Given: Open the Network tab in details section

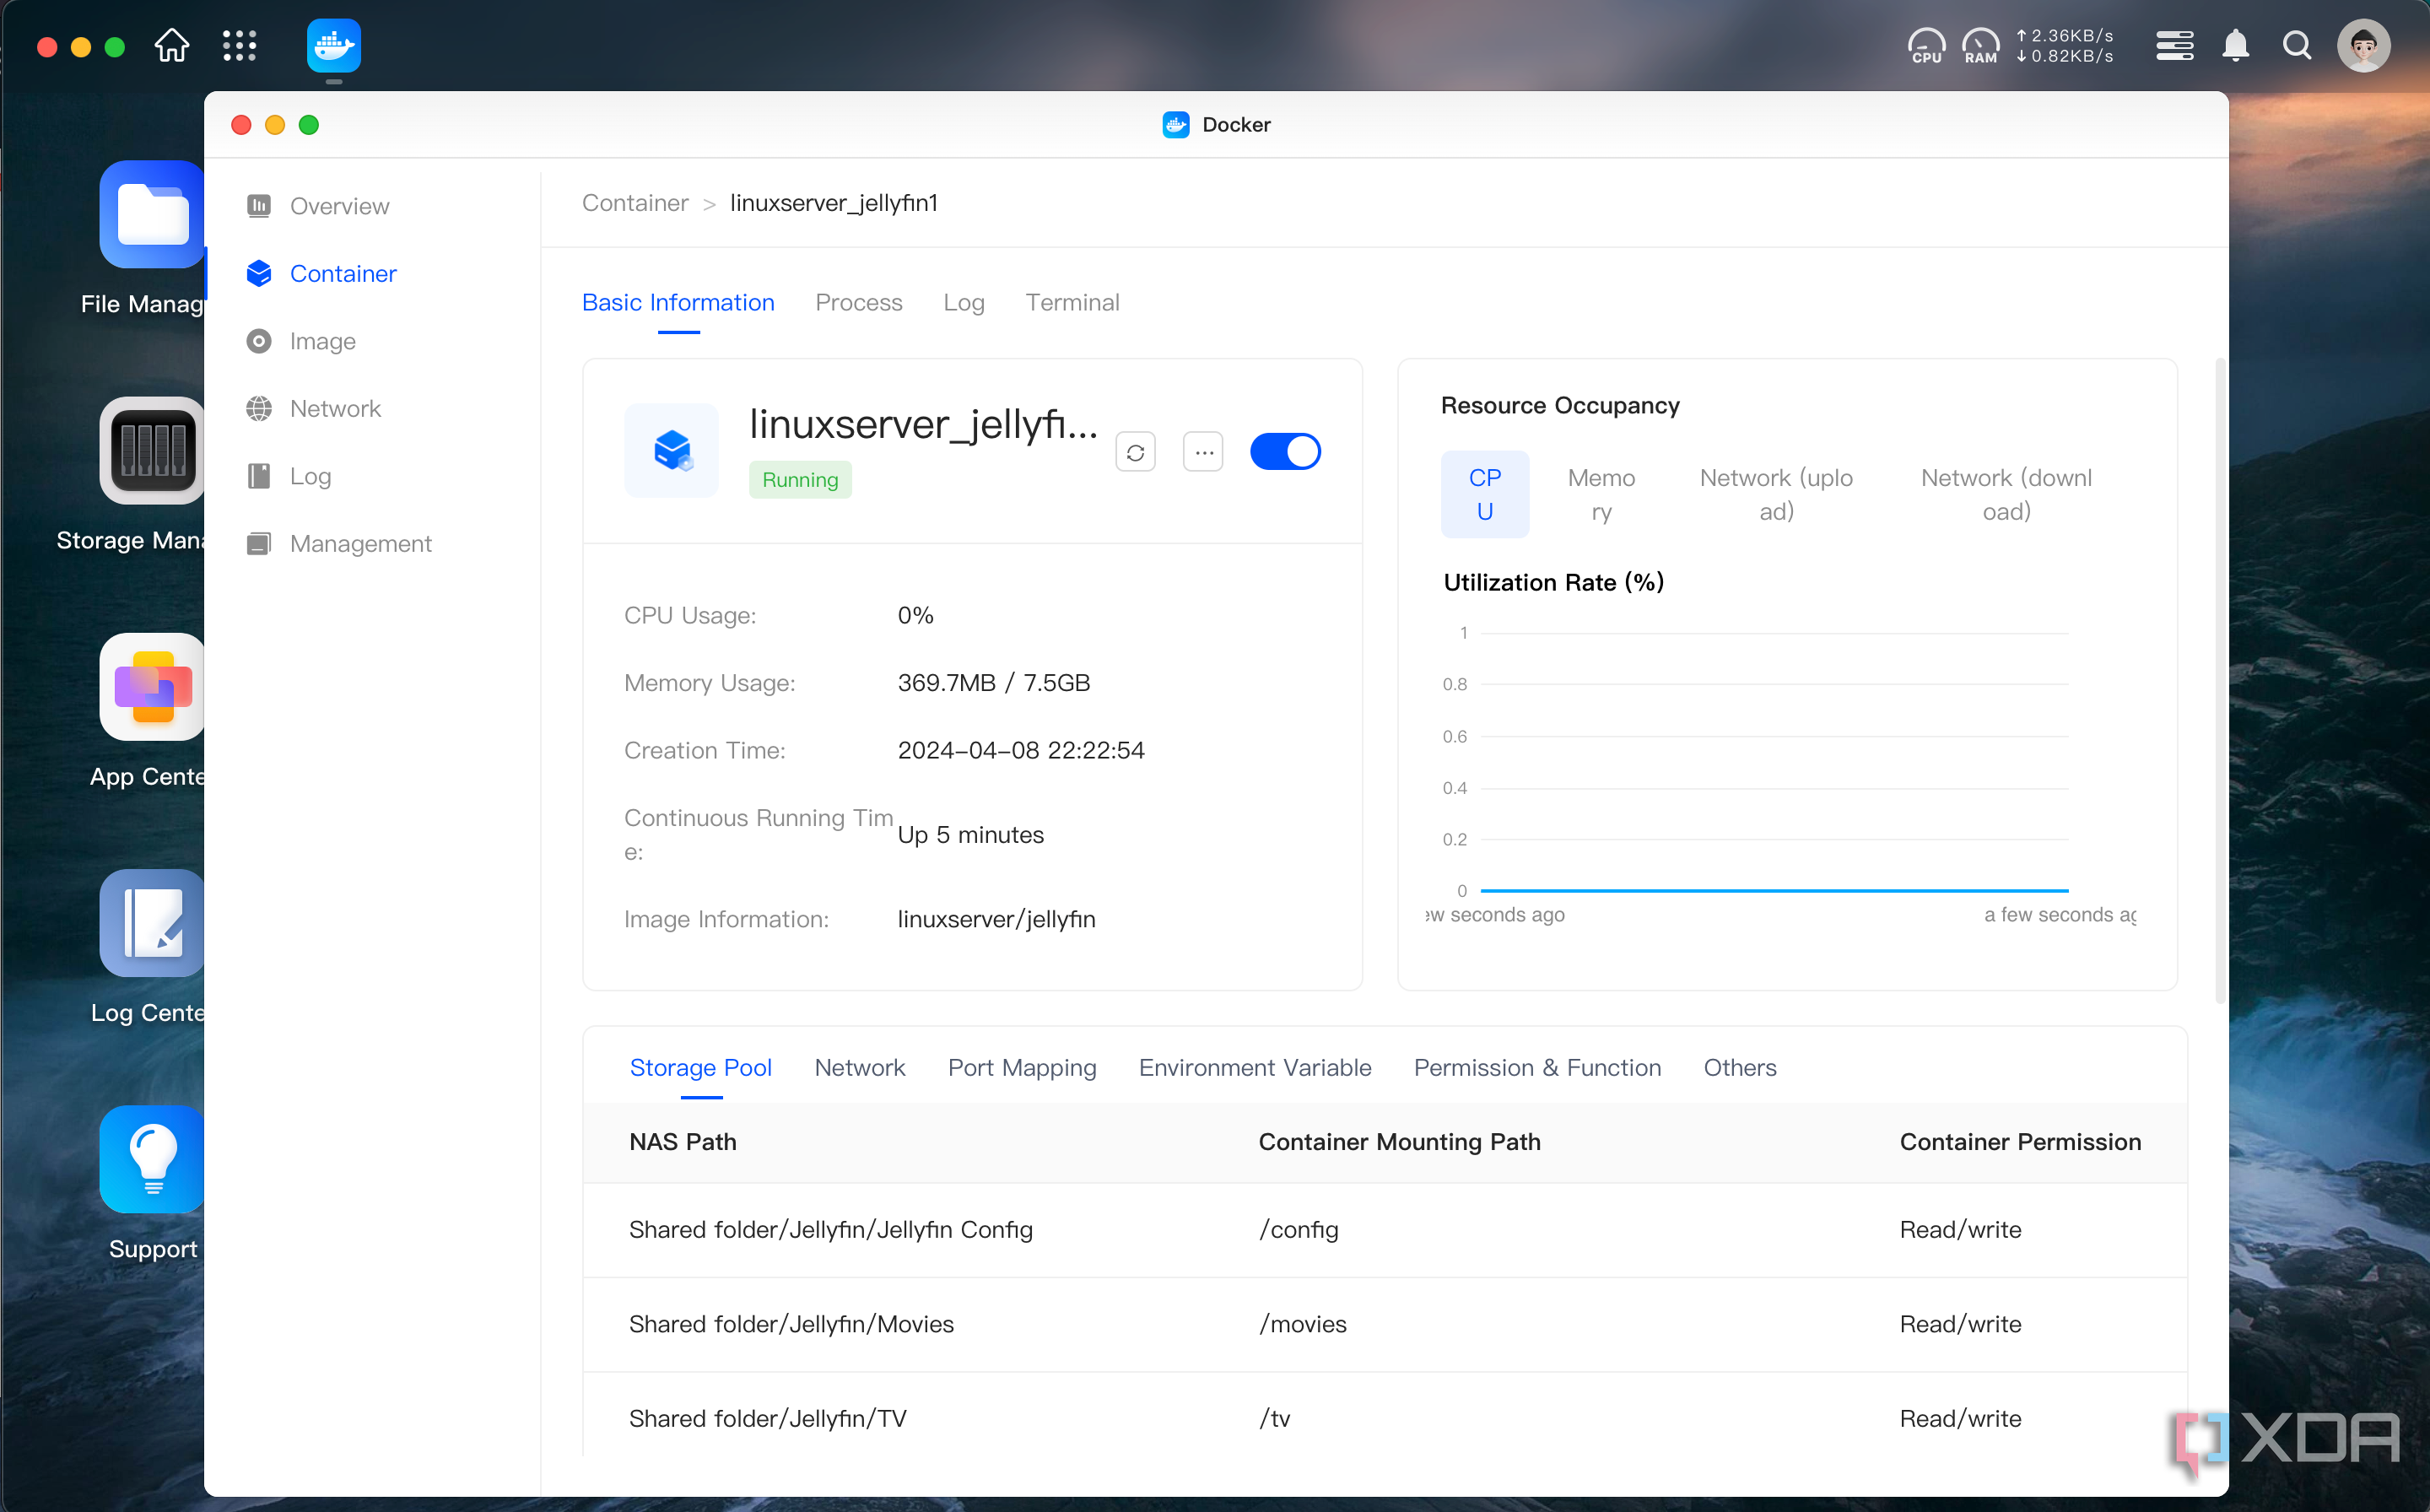Looking at the screenshot, I should [x=860, y=1068].
